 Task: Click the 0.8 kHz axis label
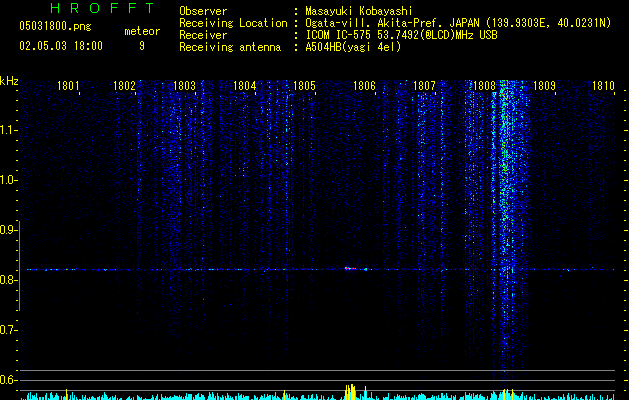[x=8, y=280]
